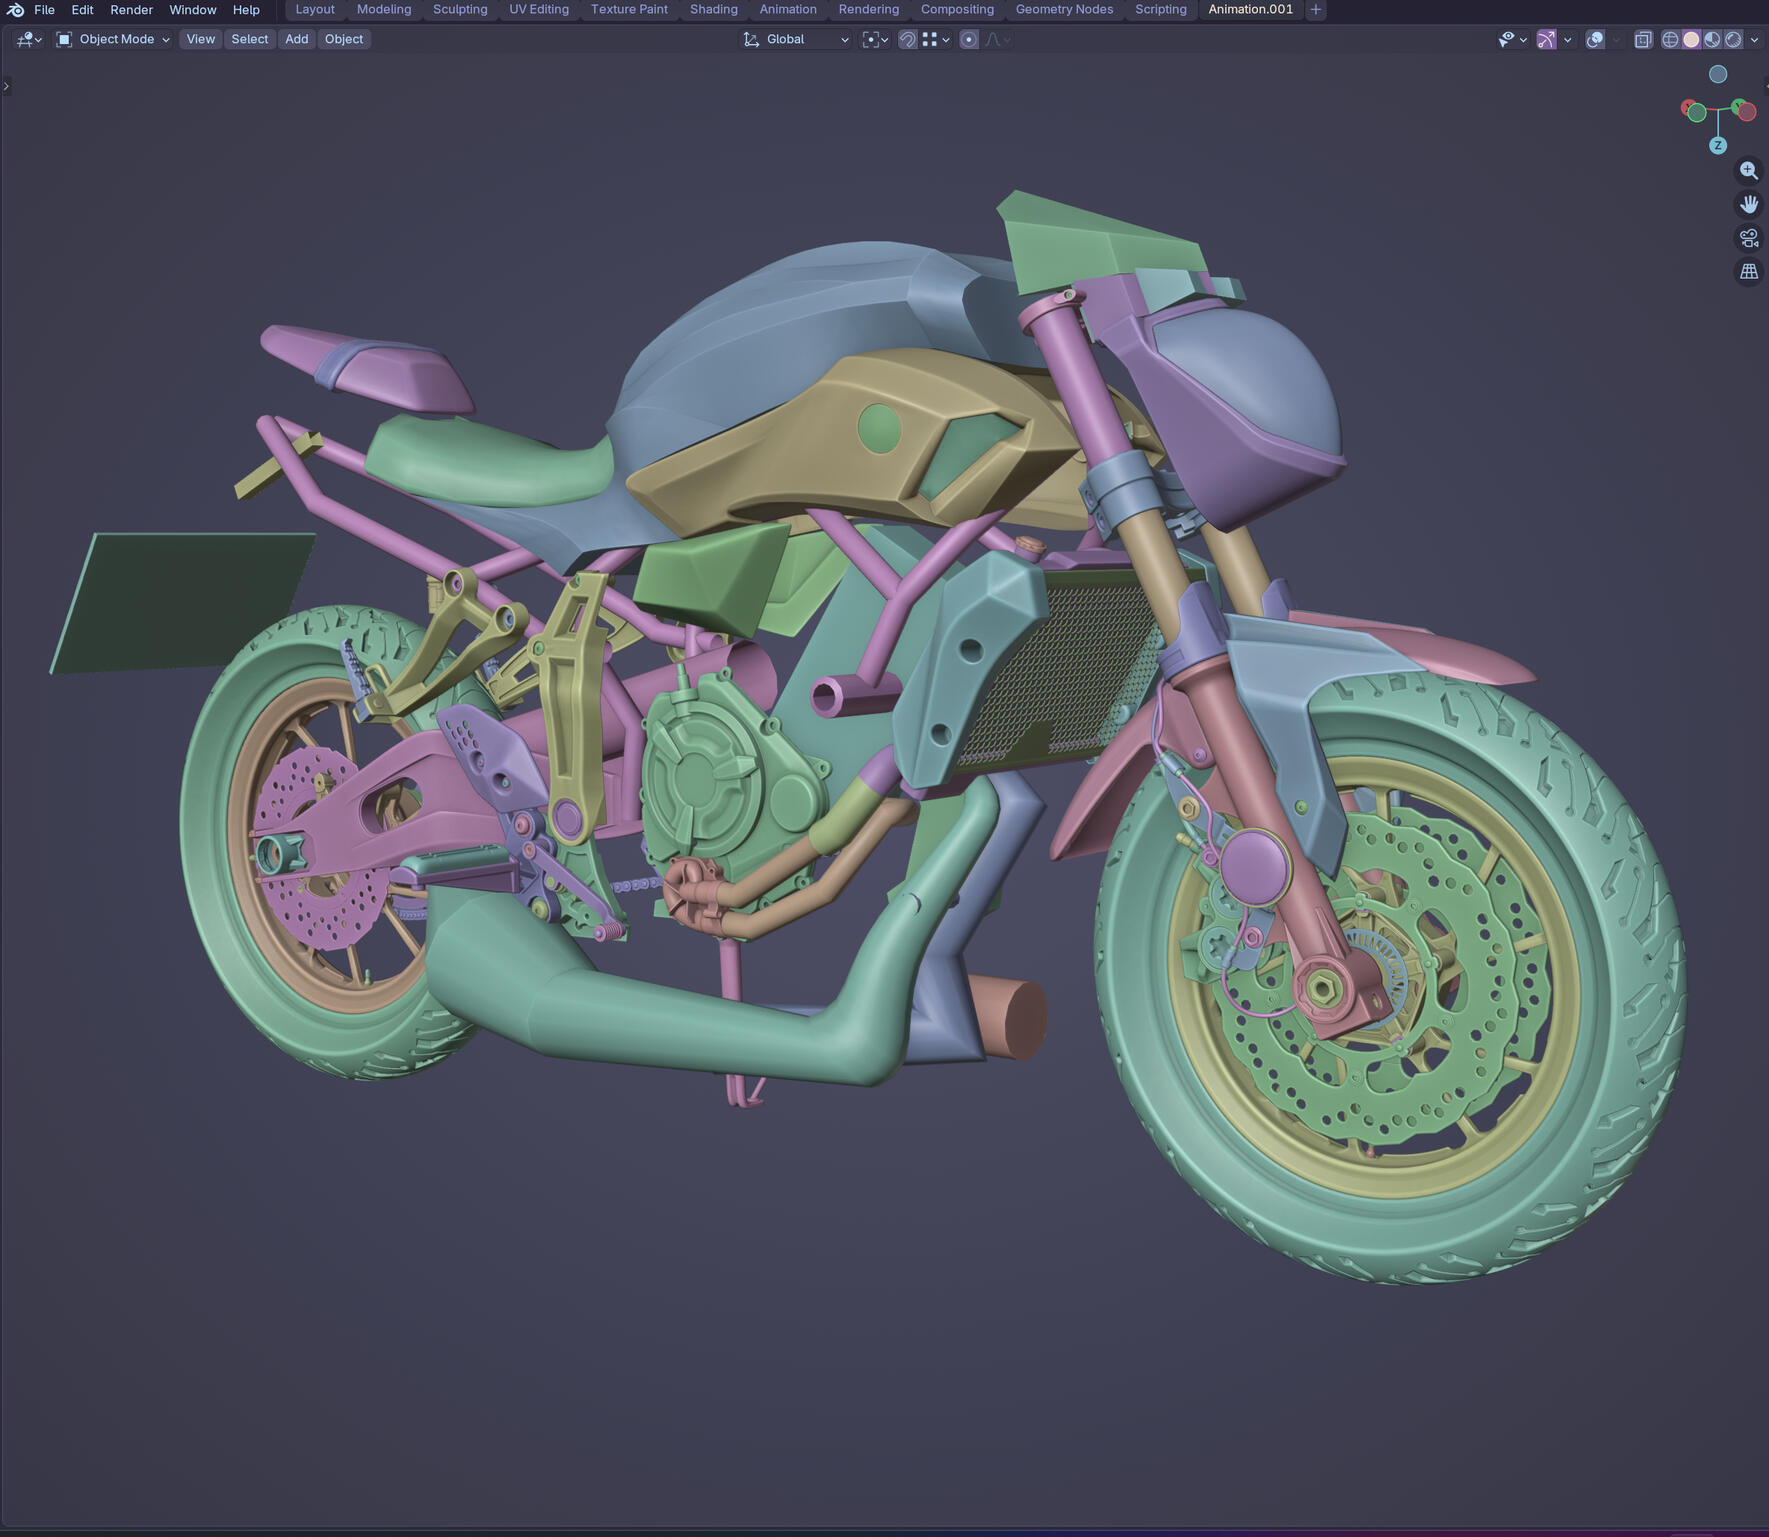Switch perspective/orthographic with grid icon
Viewport: 1769px width, 1537px height.
click(x=1748, y=271)
